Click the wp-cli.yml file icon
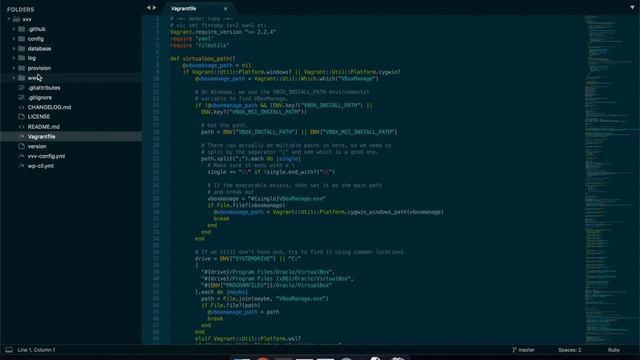Image resolution: width=640 pixels, height=360 pixels. (22, 166)
